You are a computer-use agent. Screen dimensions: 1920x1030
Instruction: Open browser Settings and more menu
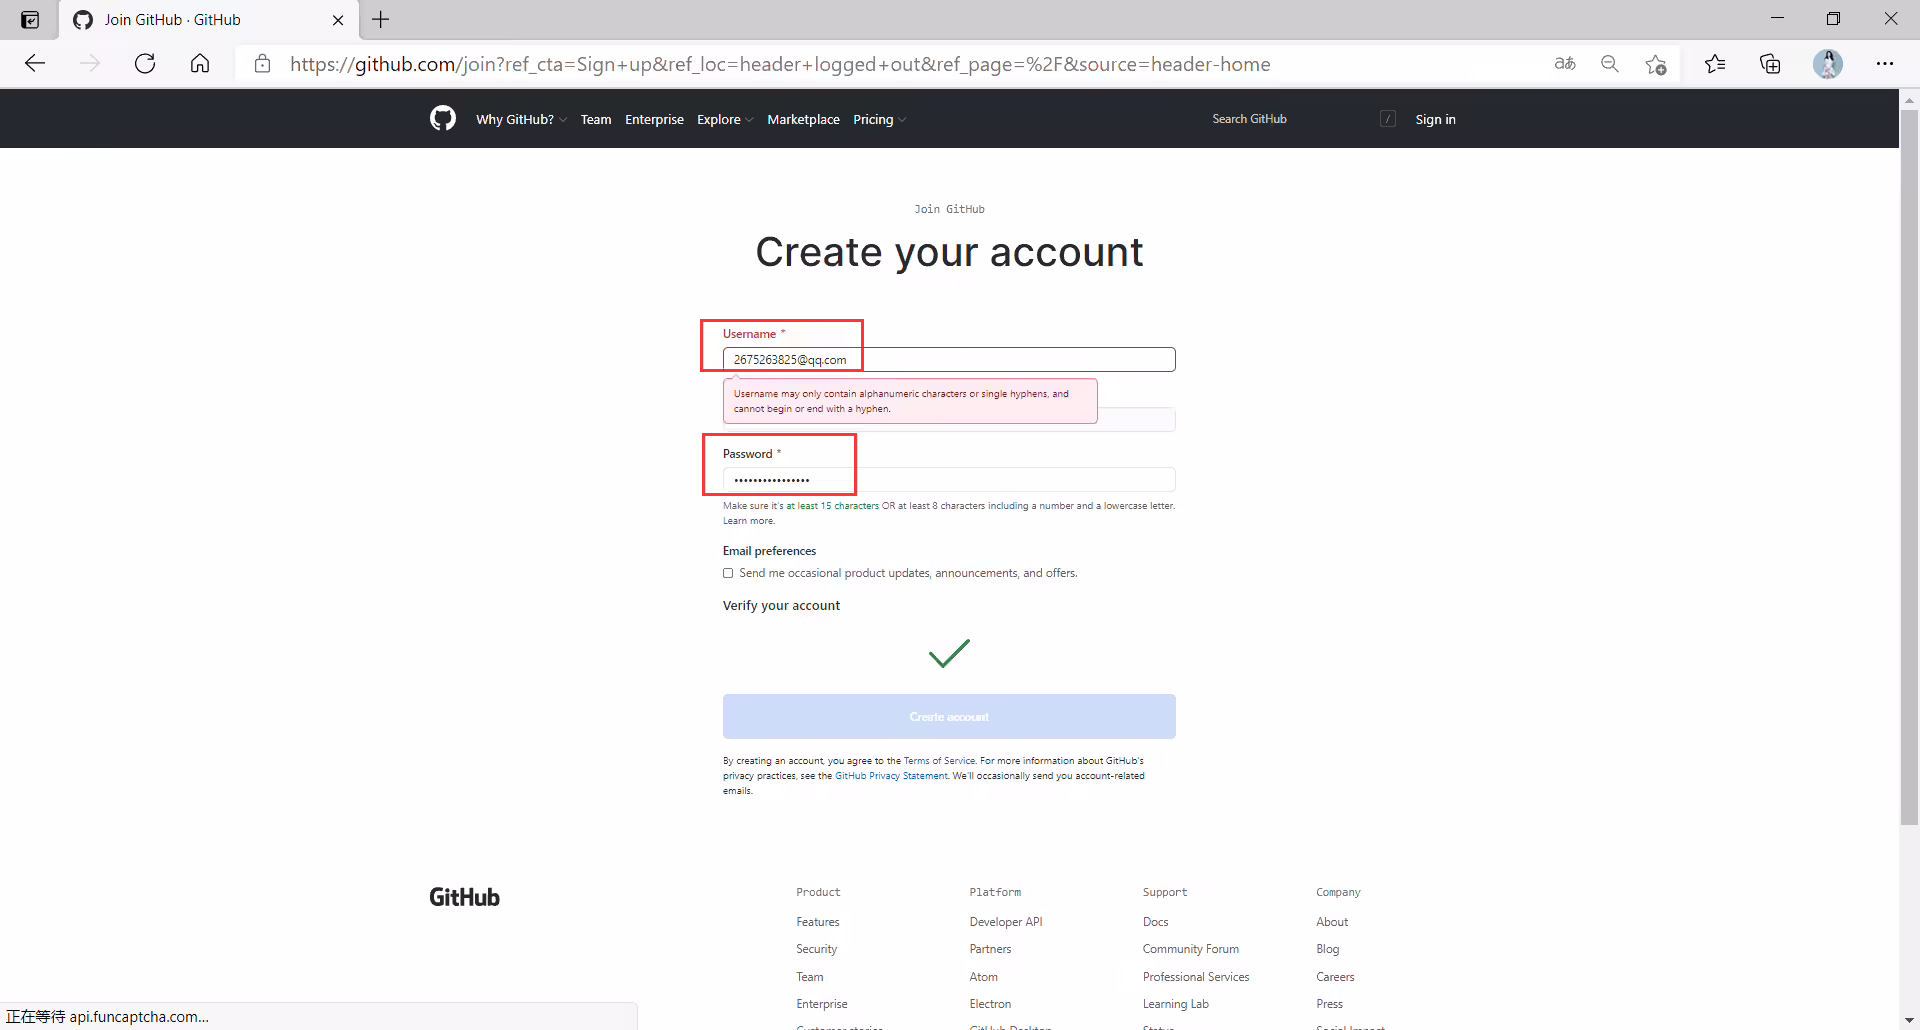(x=1885, y=64)
